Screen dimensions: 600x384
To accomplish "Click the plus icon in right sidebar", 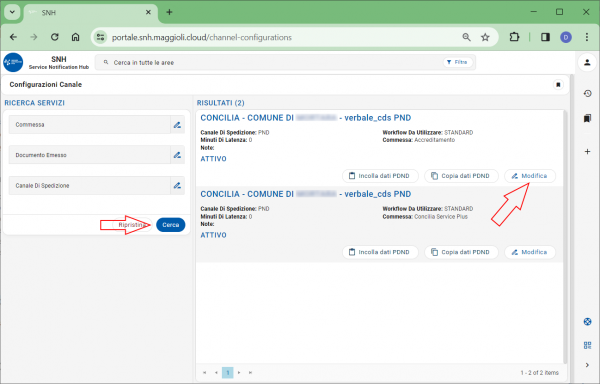I will [x=587, y=152].
